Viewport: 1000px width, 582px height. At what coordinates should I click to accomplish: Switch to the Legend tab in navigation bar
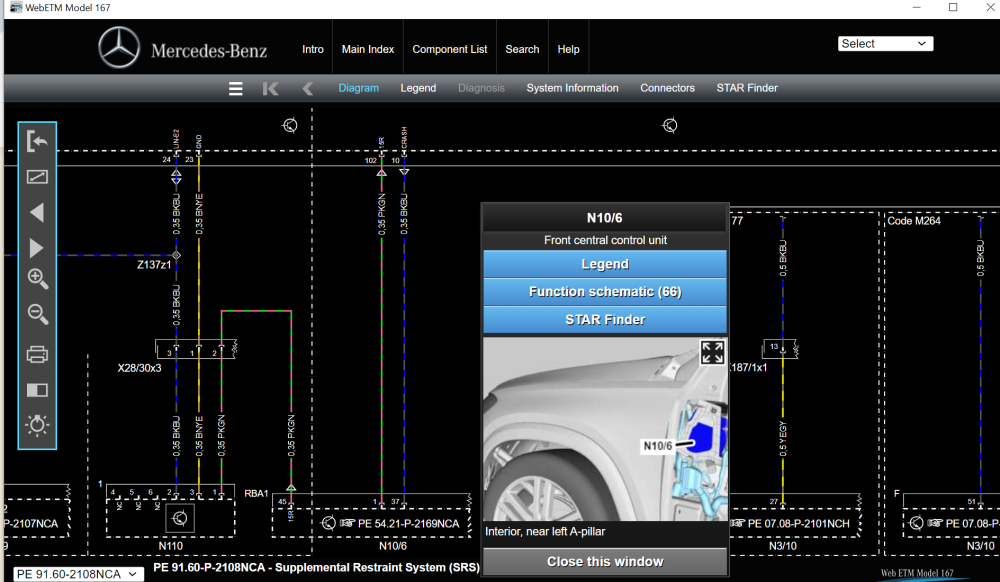pos(418,88)
